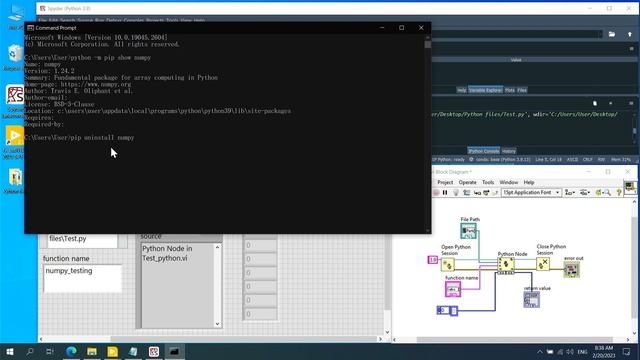Open working directory path dropdown arrow
Screen dimensions: 640x360
[600, 34]
